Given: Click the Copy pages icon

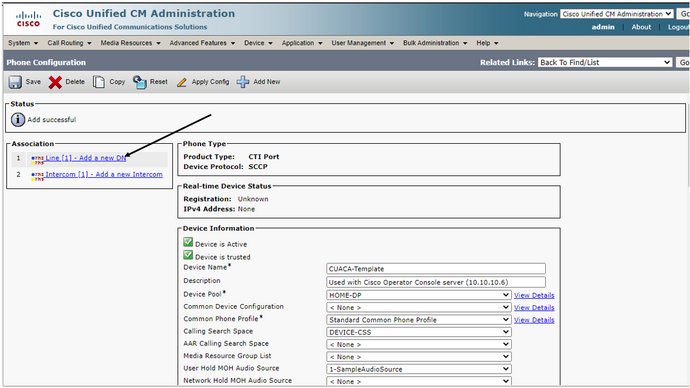Looking at the screenshot, I should pos(99,82).
